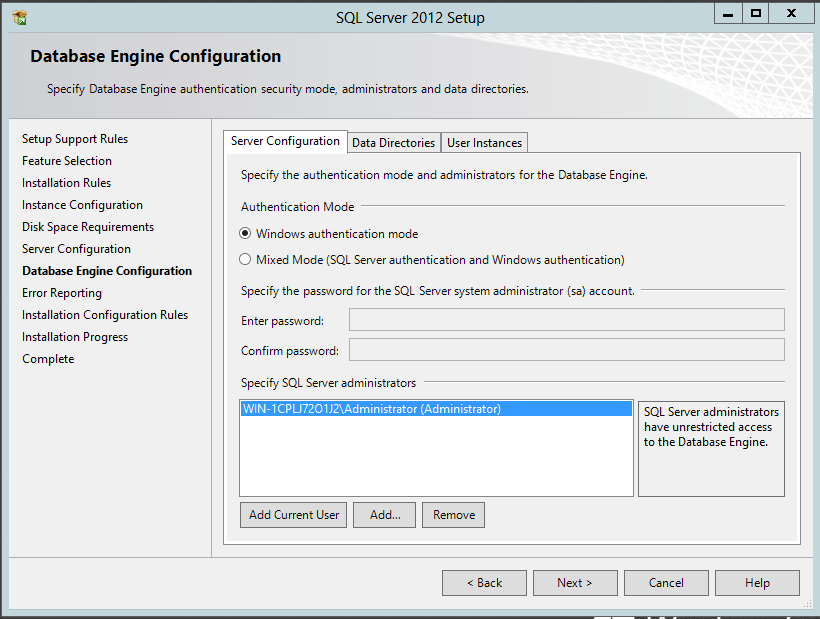Open the Data Directories tab
The image size is (820, 619).
point(394,143)
